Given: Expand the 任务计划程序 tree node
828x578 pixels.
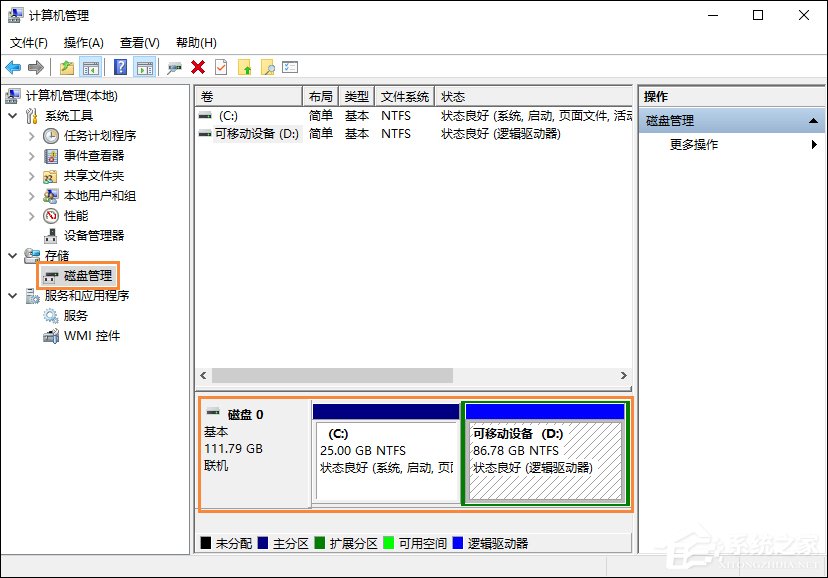Looking at the screenshot, I should [x=31, y=135].
